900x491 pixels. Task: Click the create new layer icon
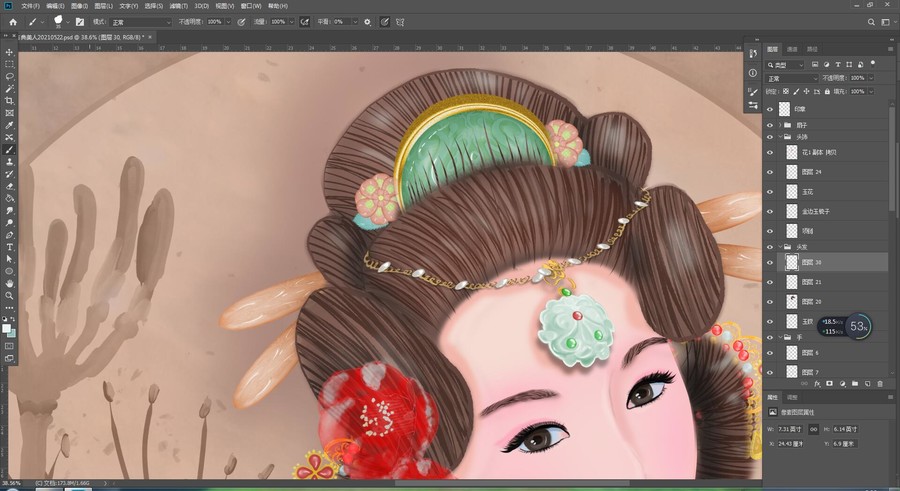867,384
